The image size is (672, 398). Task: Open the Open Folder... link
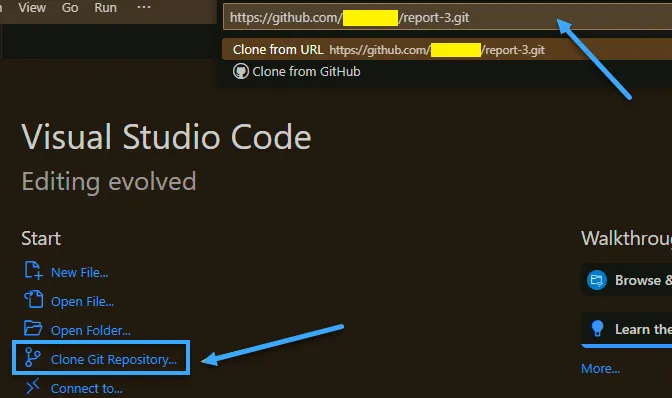[x=90, y=330]
